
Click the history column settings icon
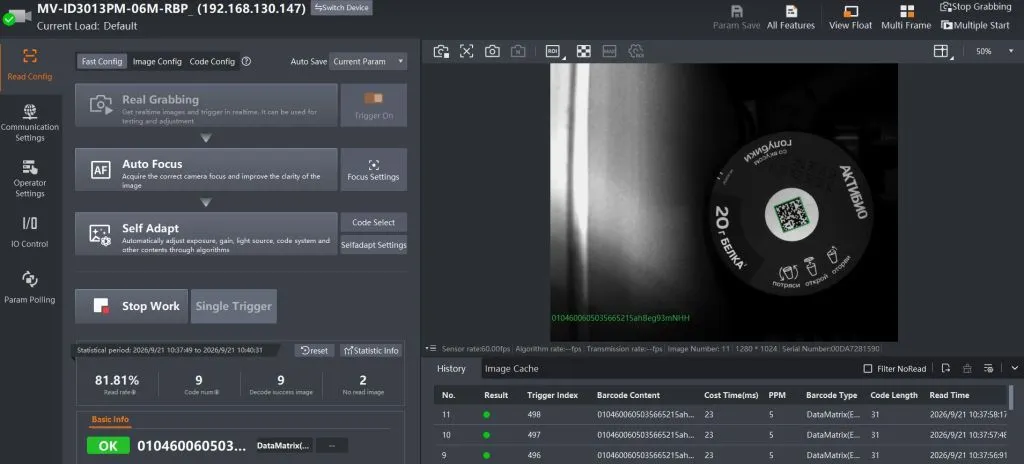(x=989, y=369)
